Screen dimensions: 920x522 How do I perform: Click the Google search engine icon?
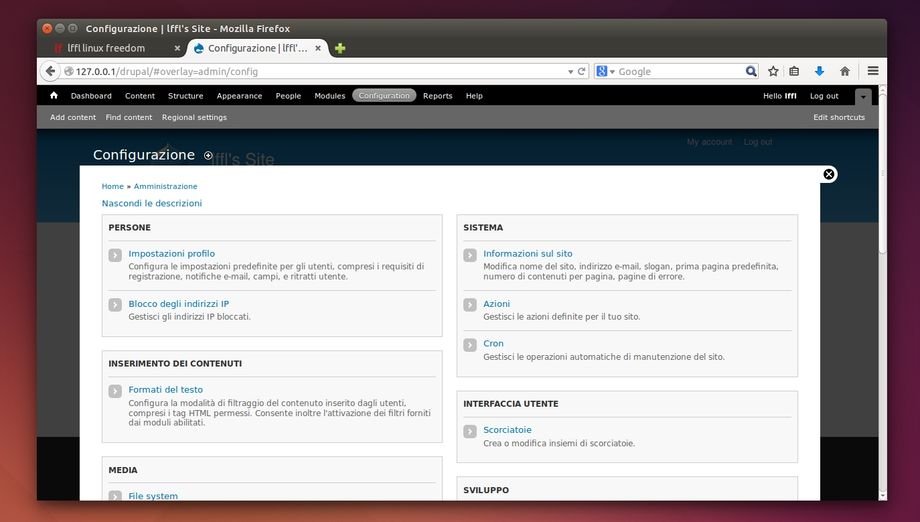pyautogui.click(x=601, y=71)
